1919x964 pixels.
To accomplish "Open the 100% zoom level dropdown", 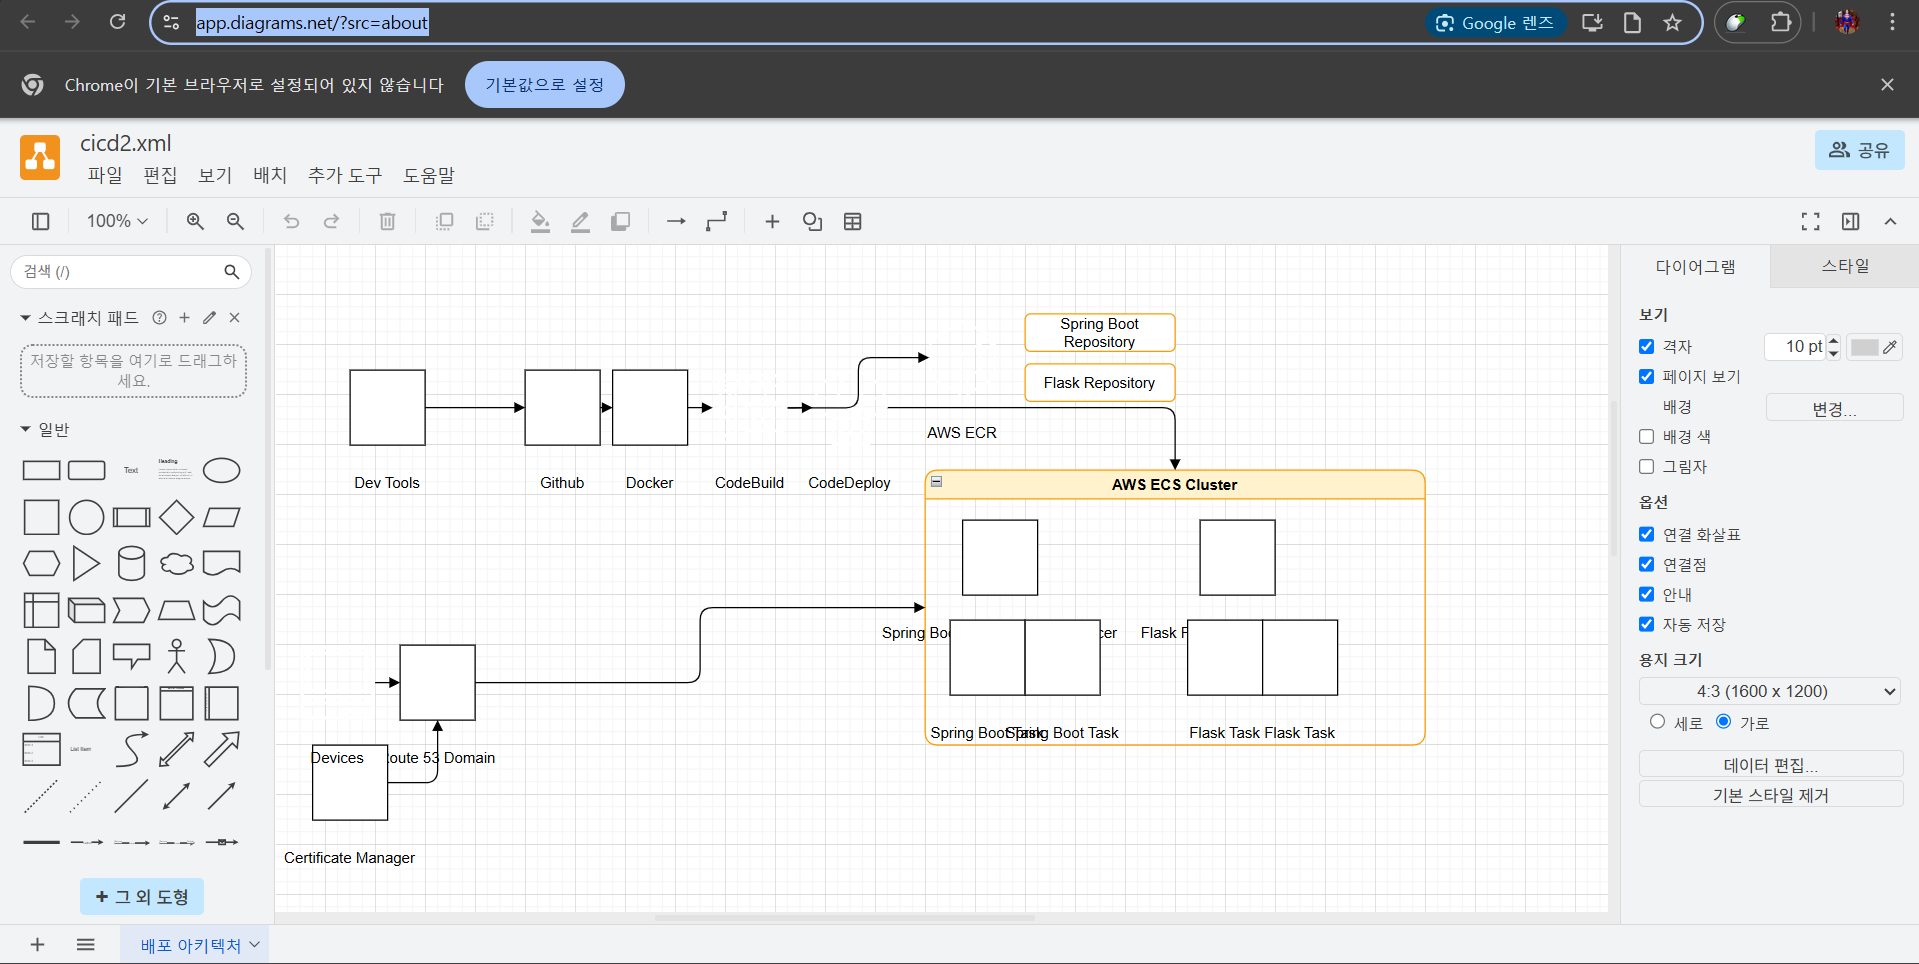I will click(117, 221).
